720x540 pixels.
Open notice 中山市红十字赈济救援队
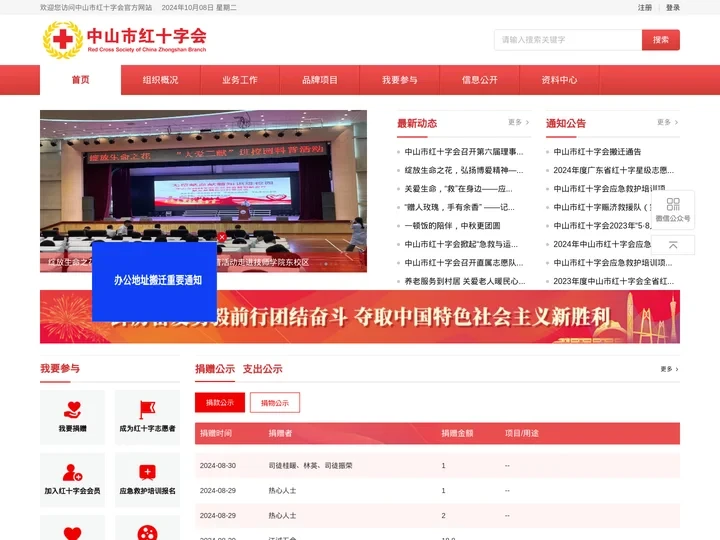click(x=602, y=207)
